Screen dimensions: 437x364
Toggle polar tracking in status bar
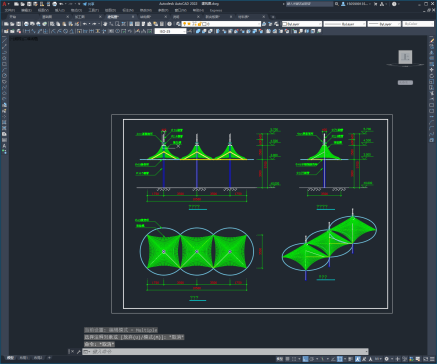coord(312,359)
